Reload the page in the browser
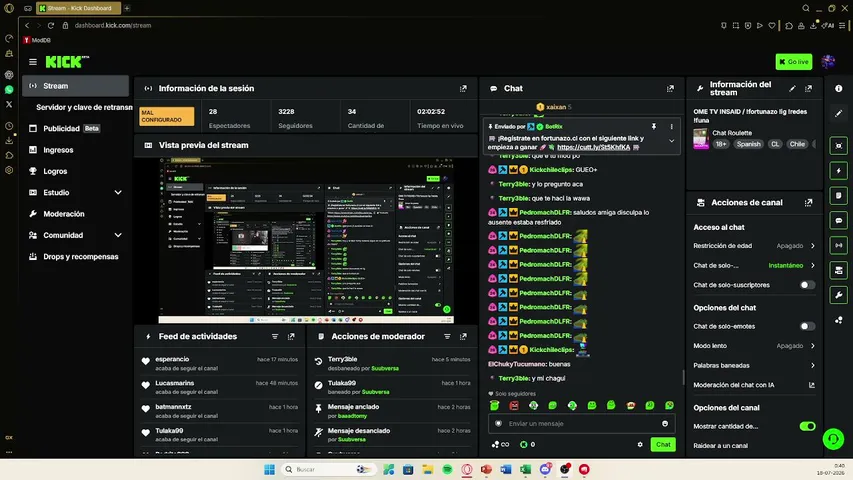Viewport: 853px width, 480px height. [51, 25]
